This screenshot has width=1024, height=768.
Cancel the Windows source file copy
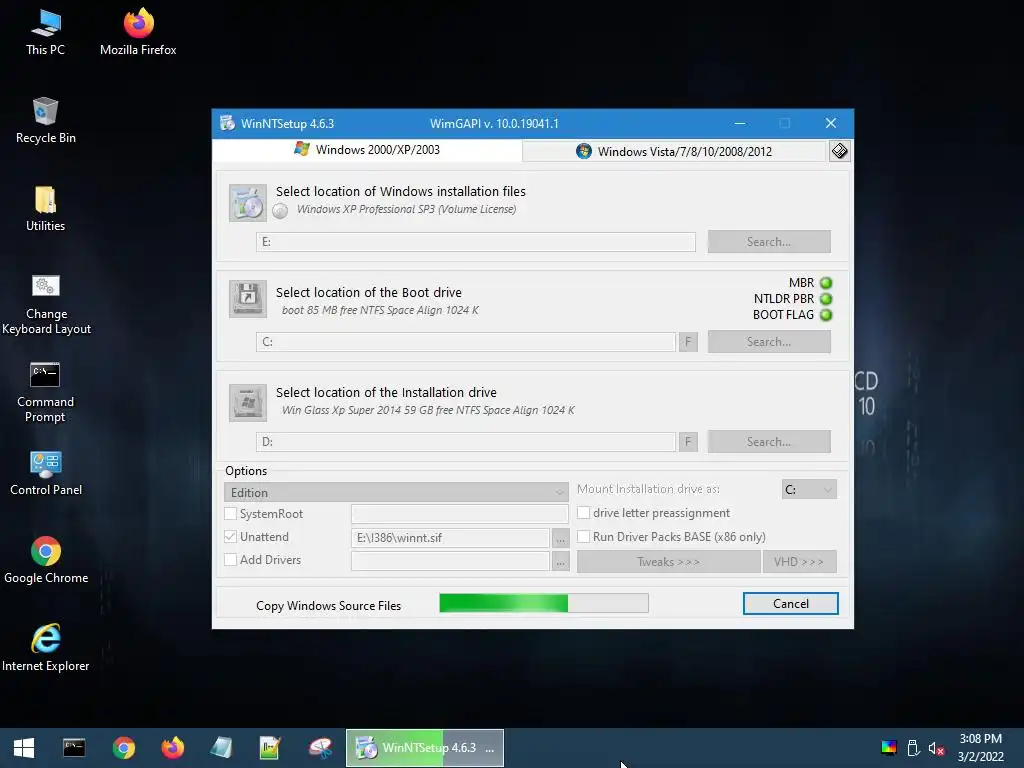click(791, 603)
